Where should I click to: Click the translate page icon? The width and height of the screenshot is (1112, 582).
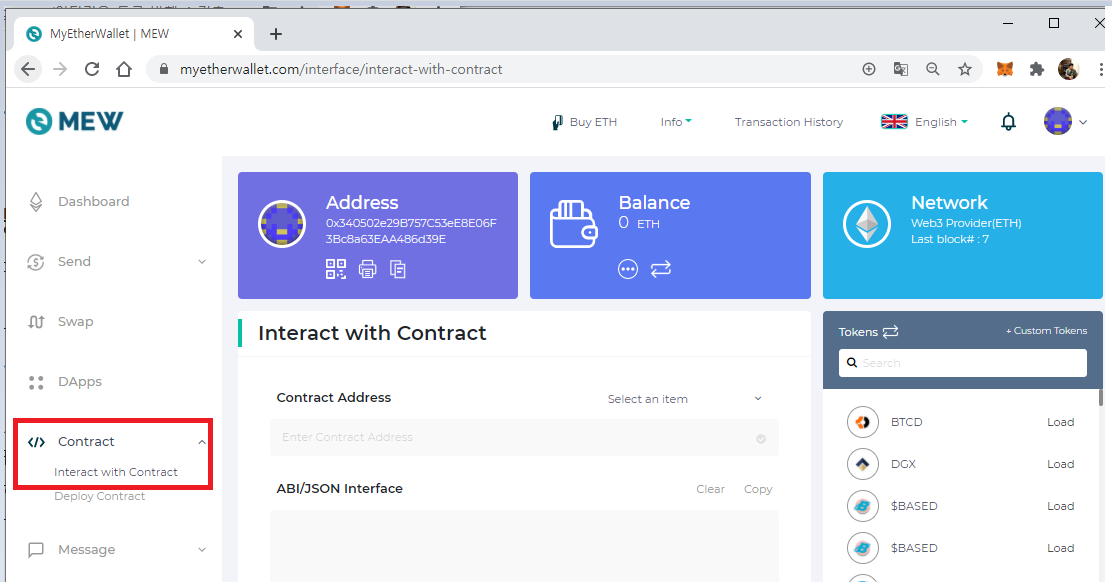[901, 69]
